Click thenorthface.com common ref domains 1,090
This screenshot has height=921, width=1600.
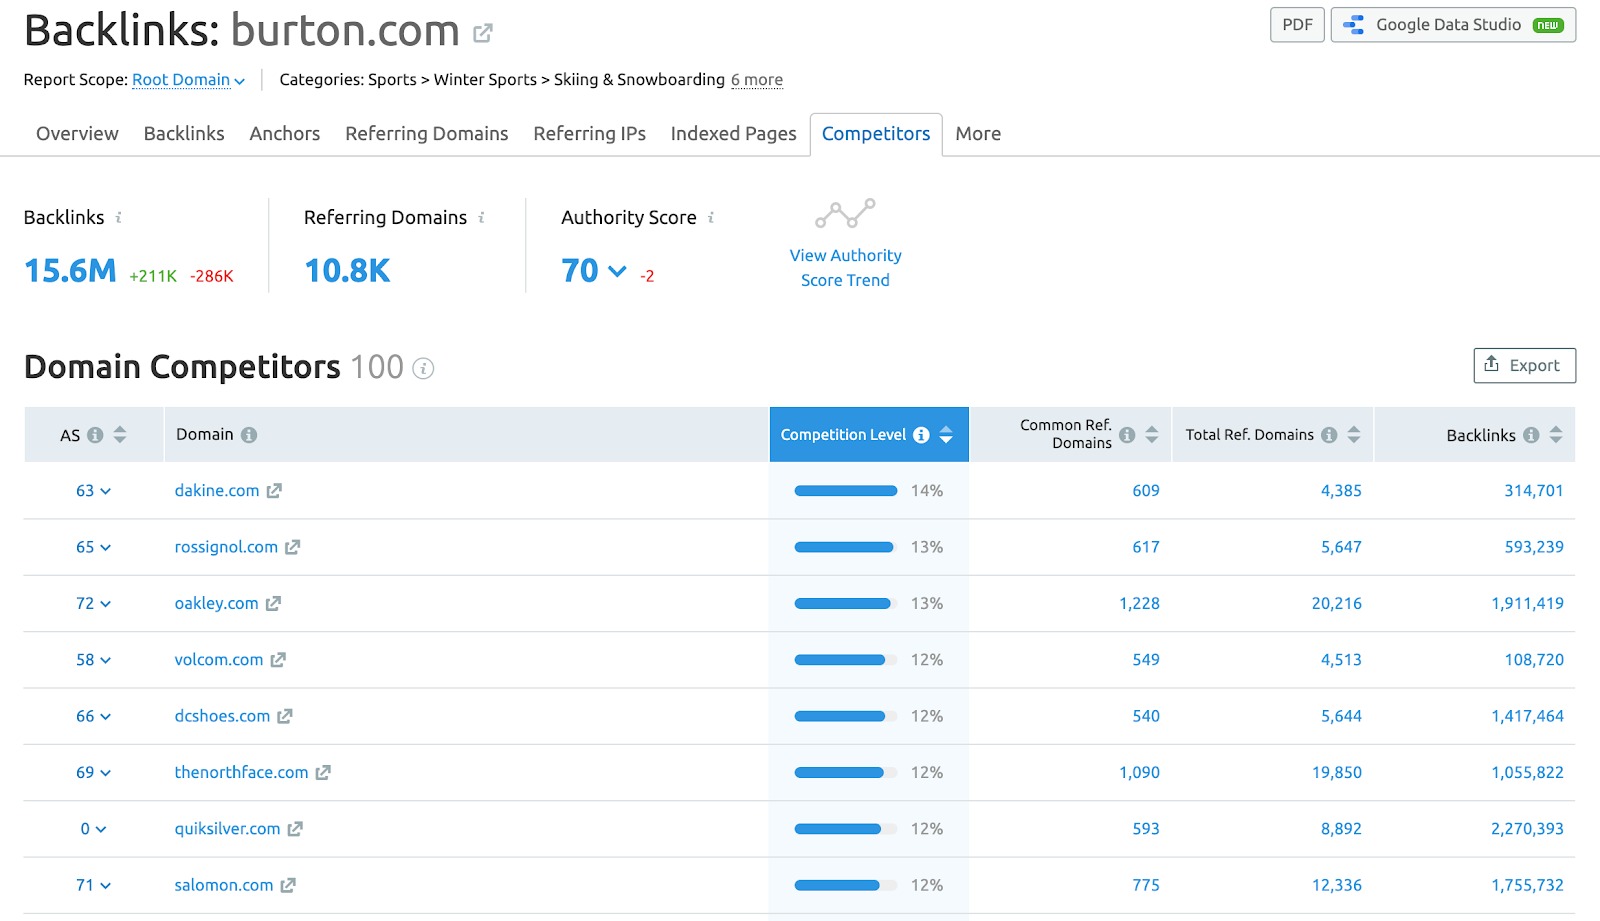(x=1139, y=773)
